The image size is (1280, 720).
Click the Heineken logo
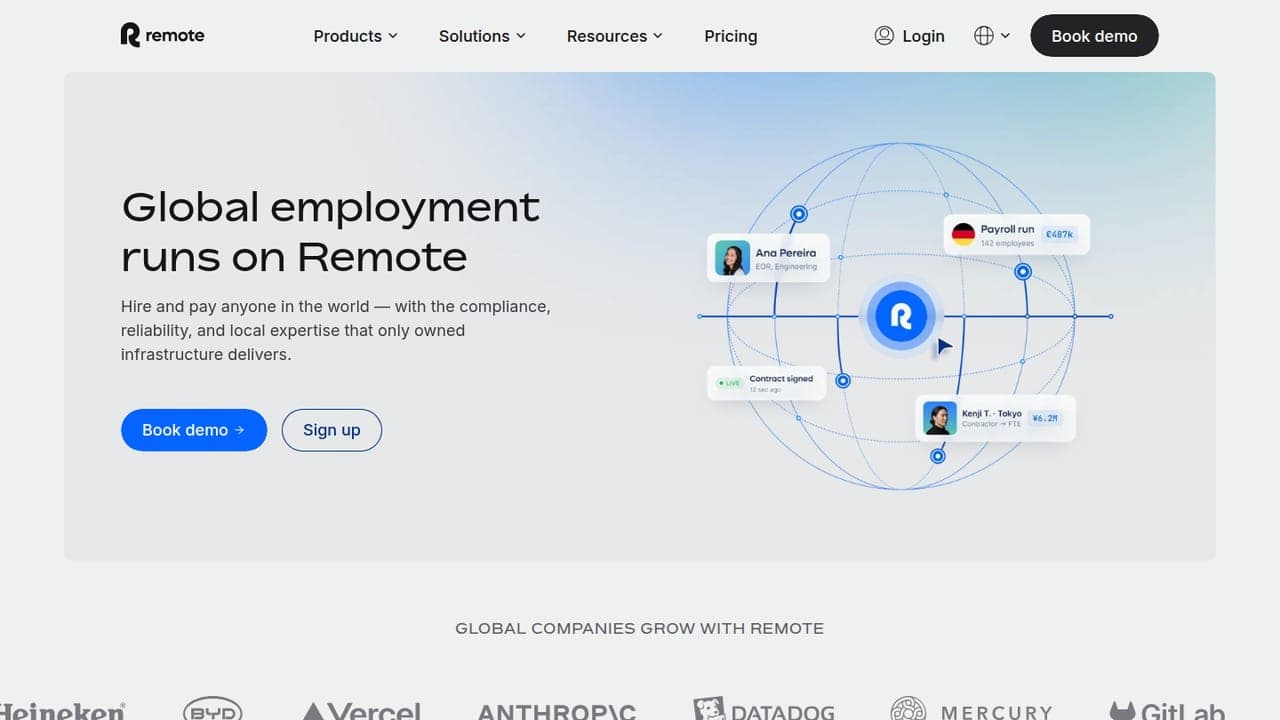[x=62, y=711]
